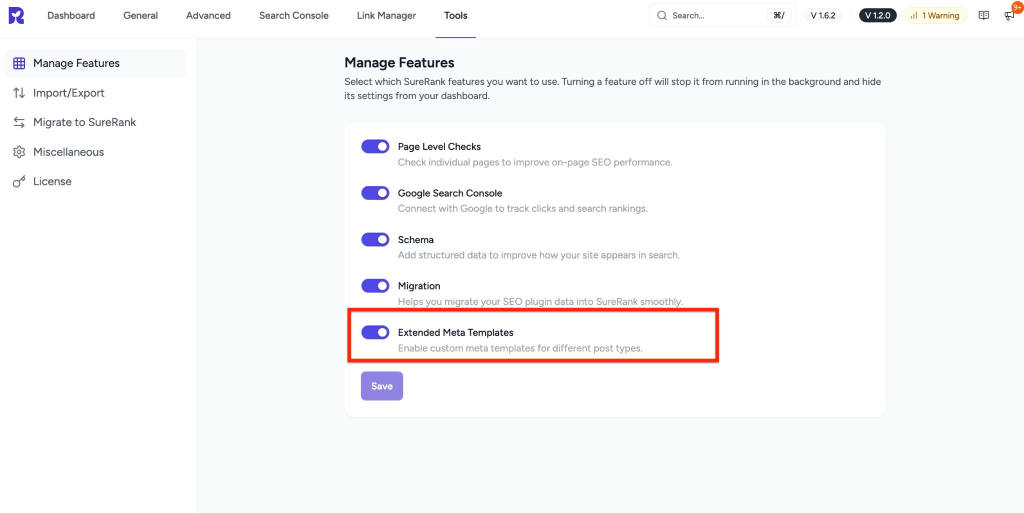The height and width of the screenshot is (513, 1024).
Task: Click the Manage Features grid icon
Action: click(x=19, y=63)
